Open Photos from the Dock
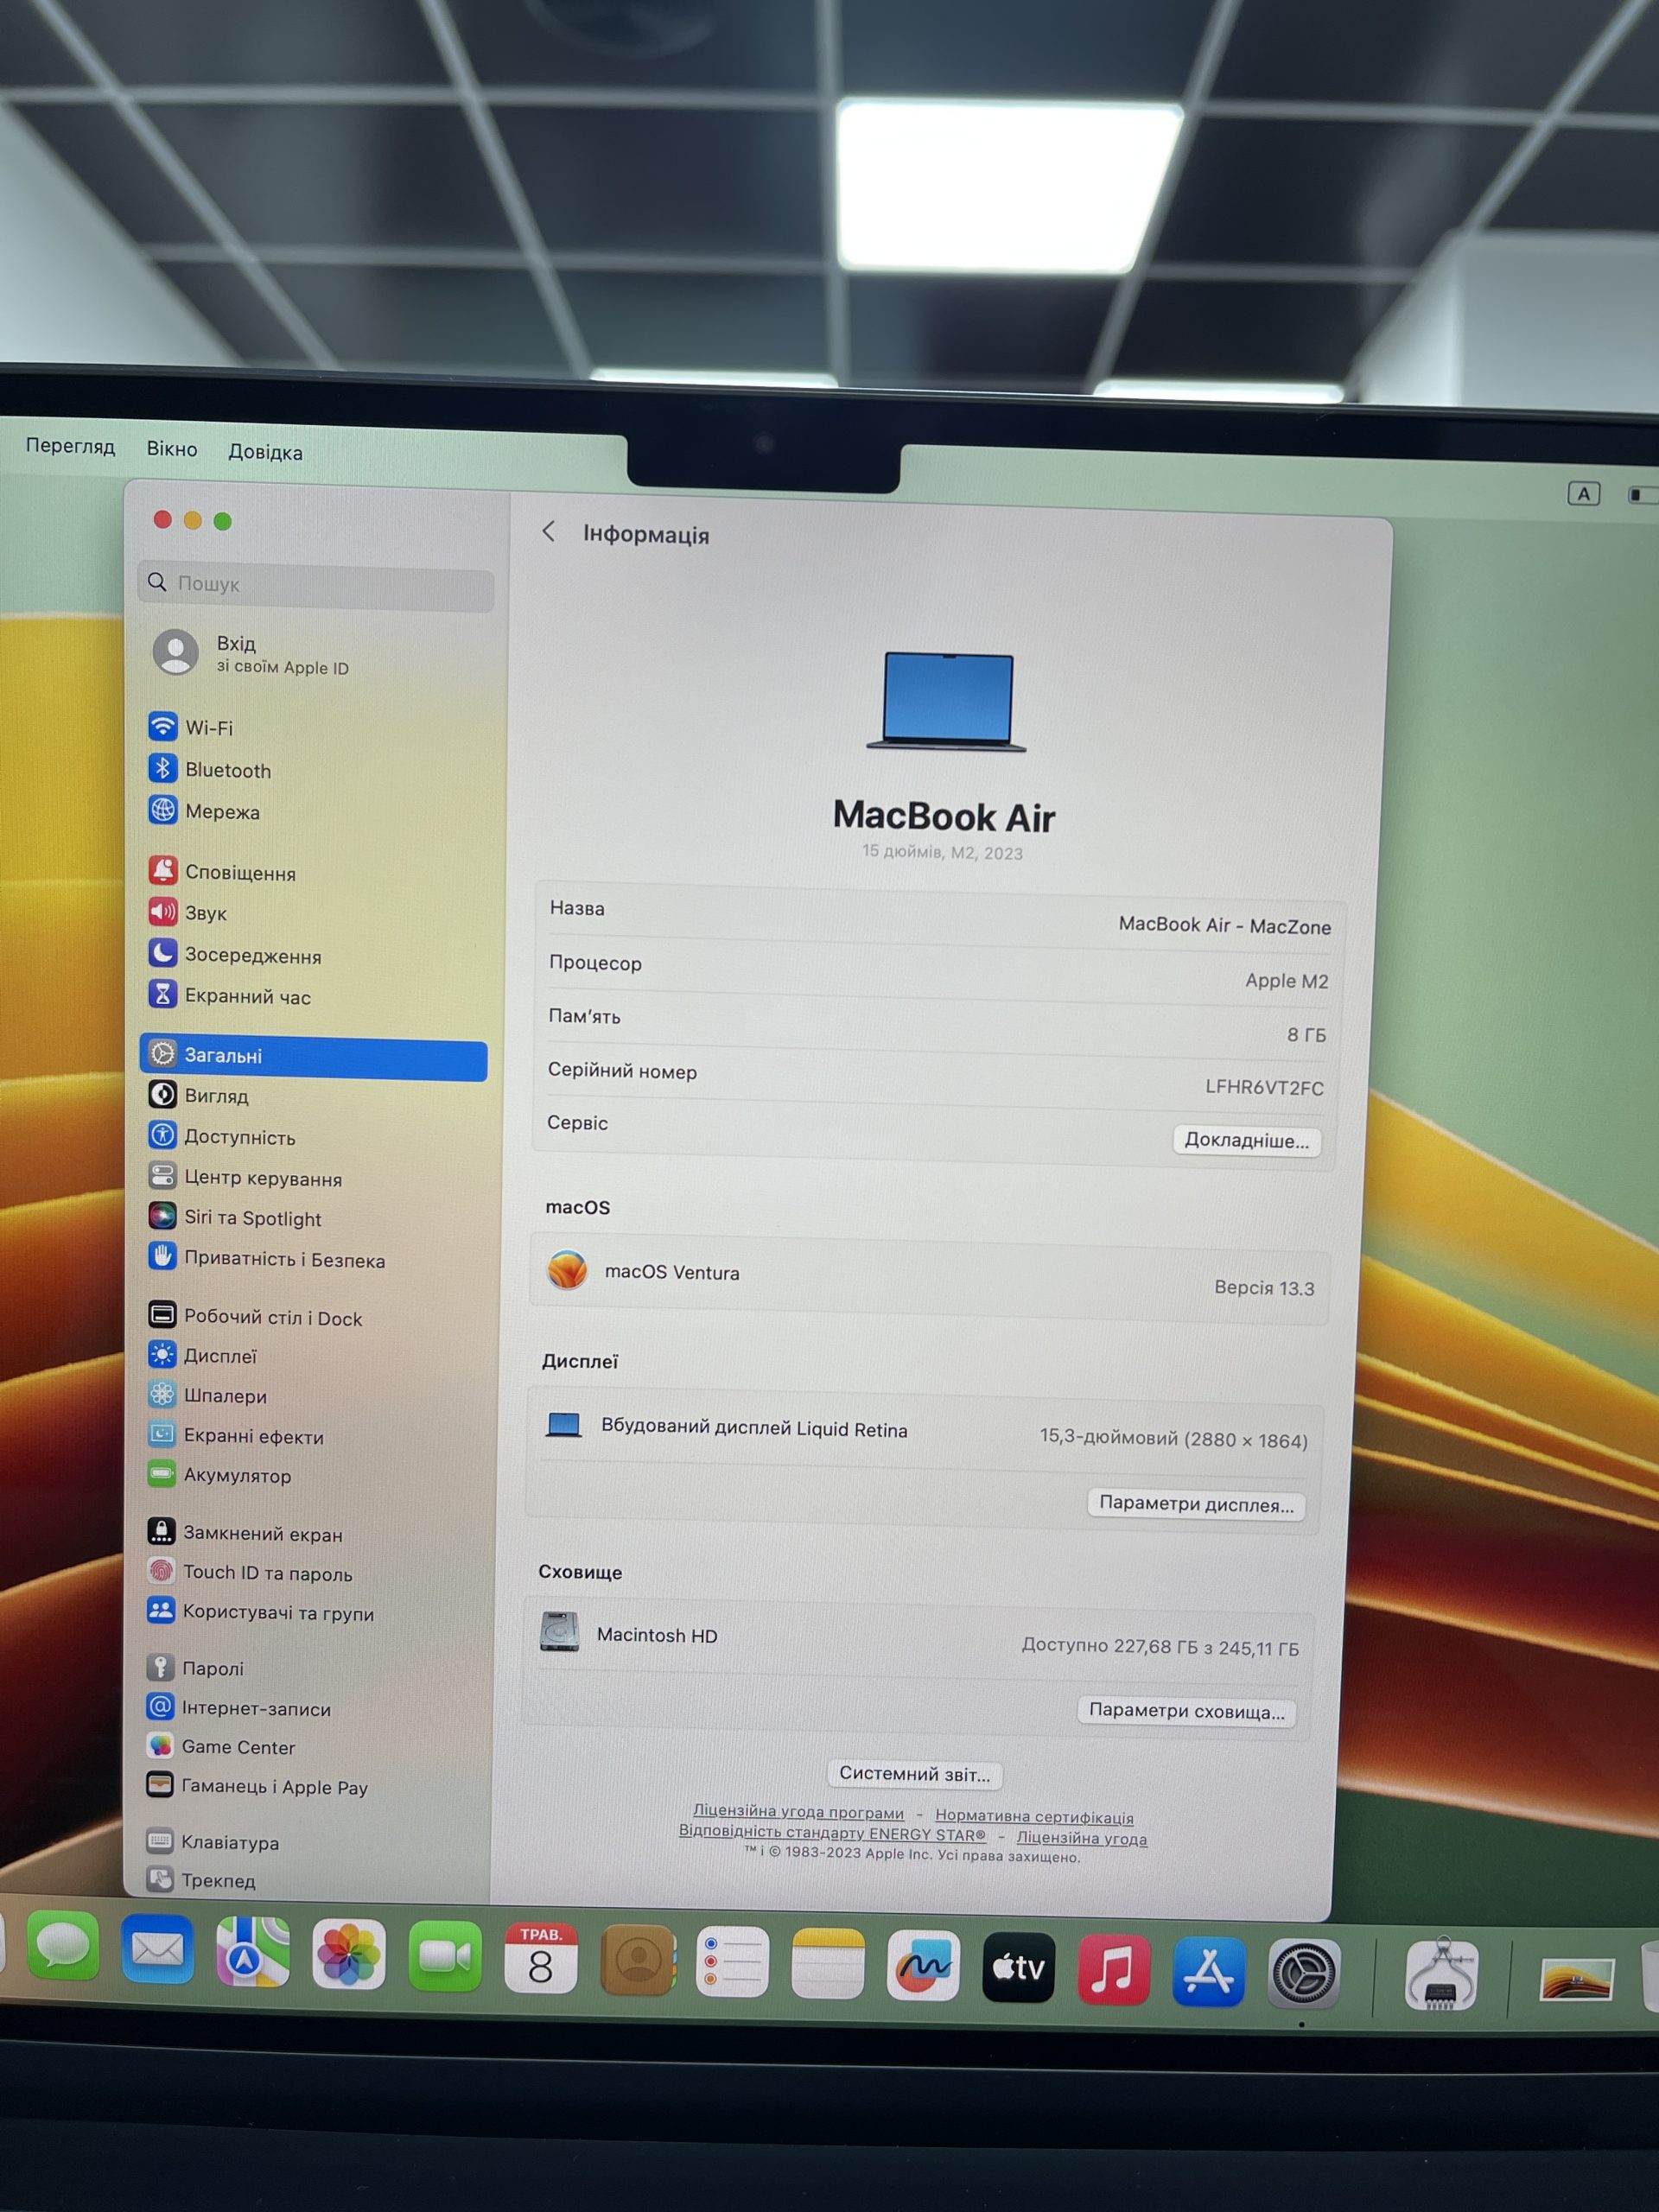Screen dimensions: 1659x2212 click(x=349, y=1953)
